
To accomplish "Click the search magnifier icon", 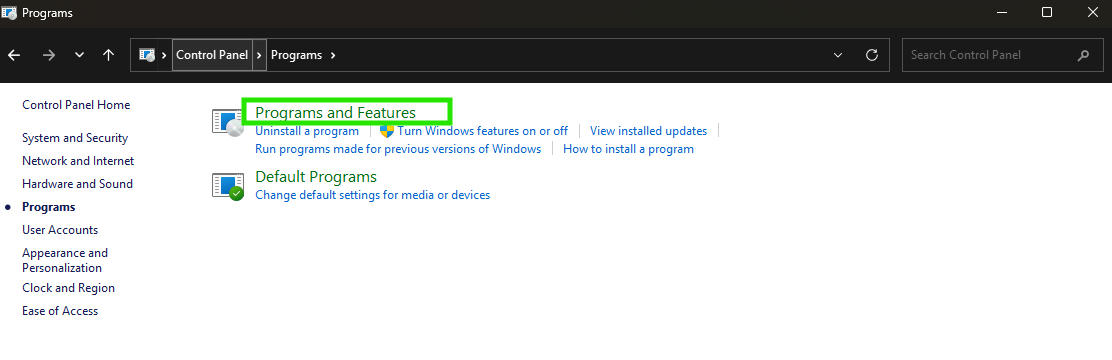I will pos(1083,55).
